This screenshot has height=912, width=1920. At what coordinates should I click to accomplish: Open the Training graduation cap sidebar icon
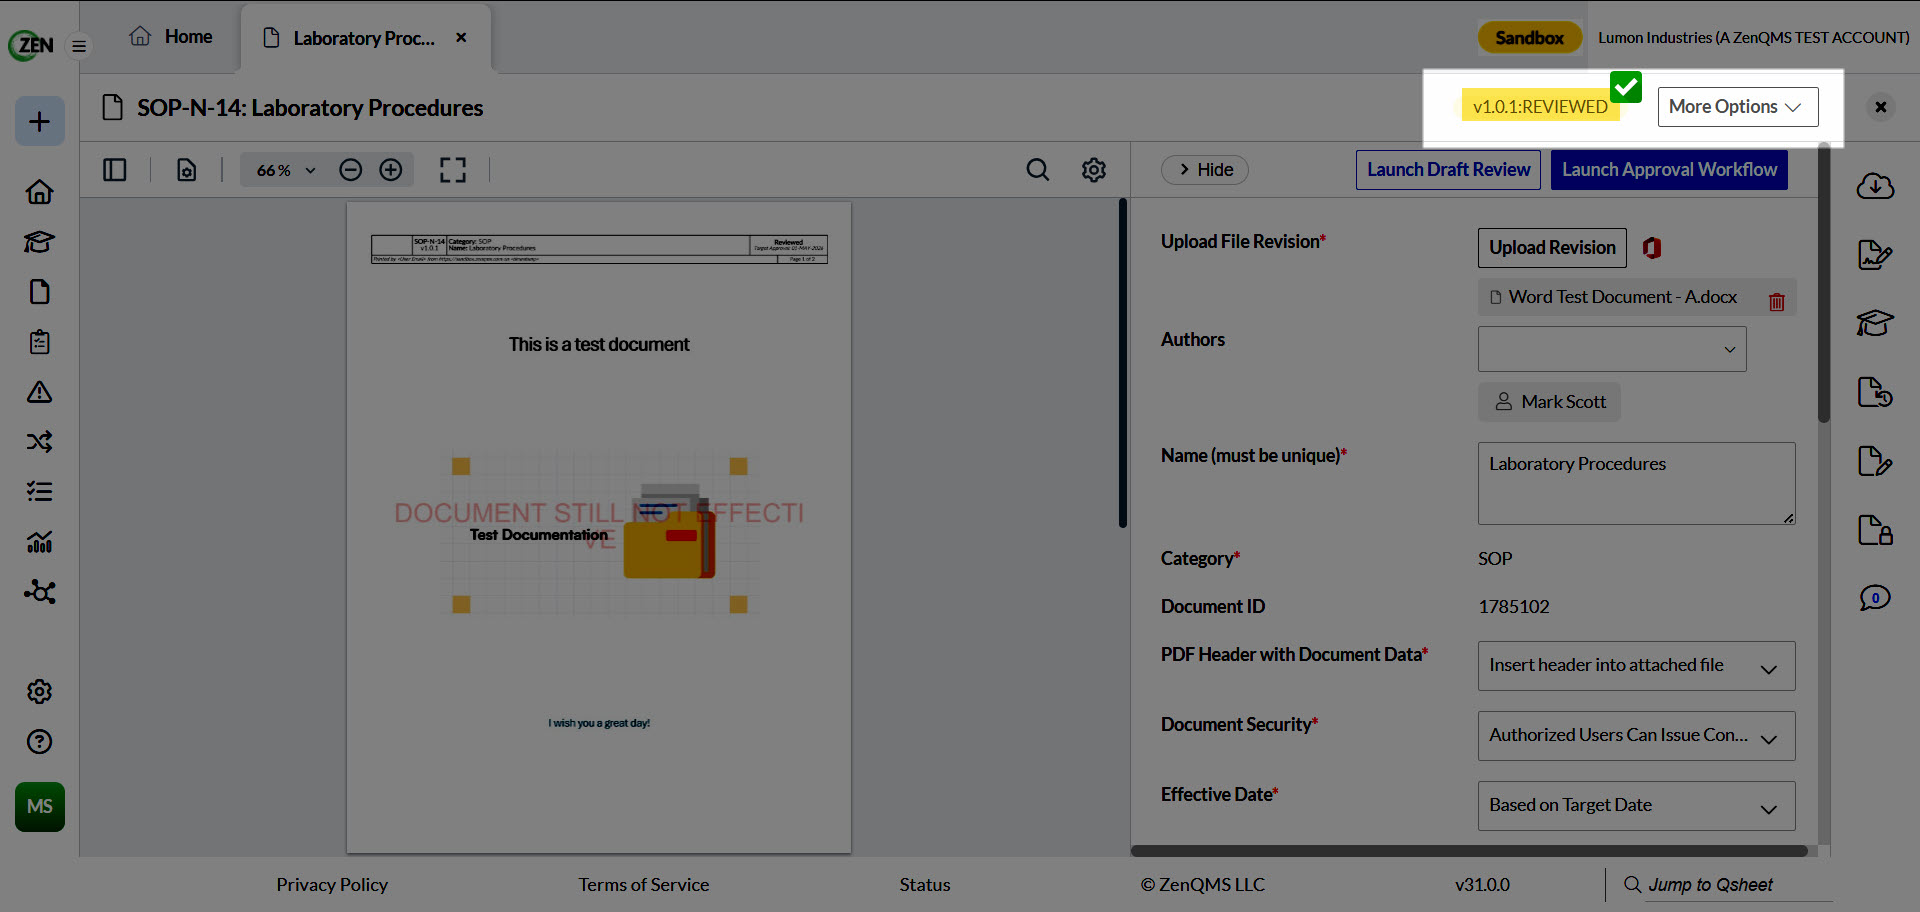click(40, 241)
